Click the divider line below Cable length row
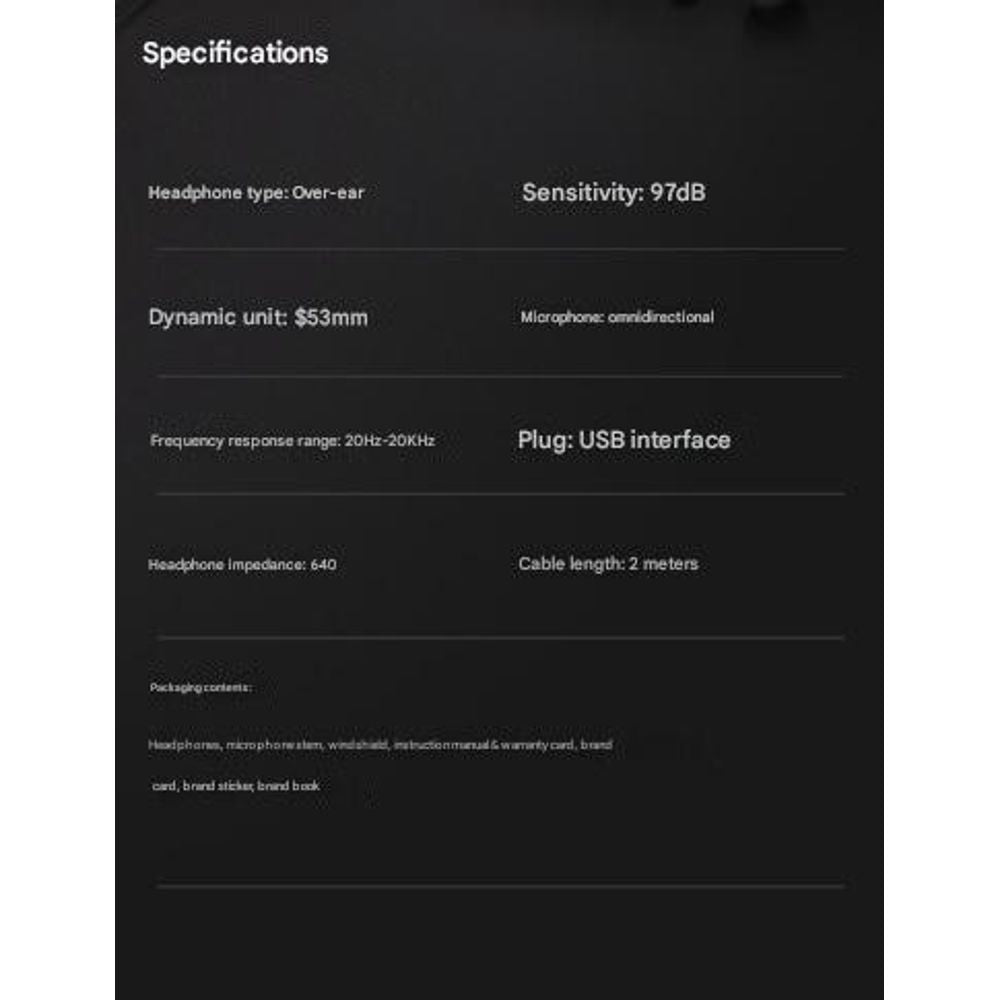1000x1000 pixels. [500, 637]
